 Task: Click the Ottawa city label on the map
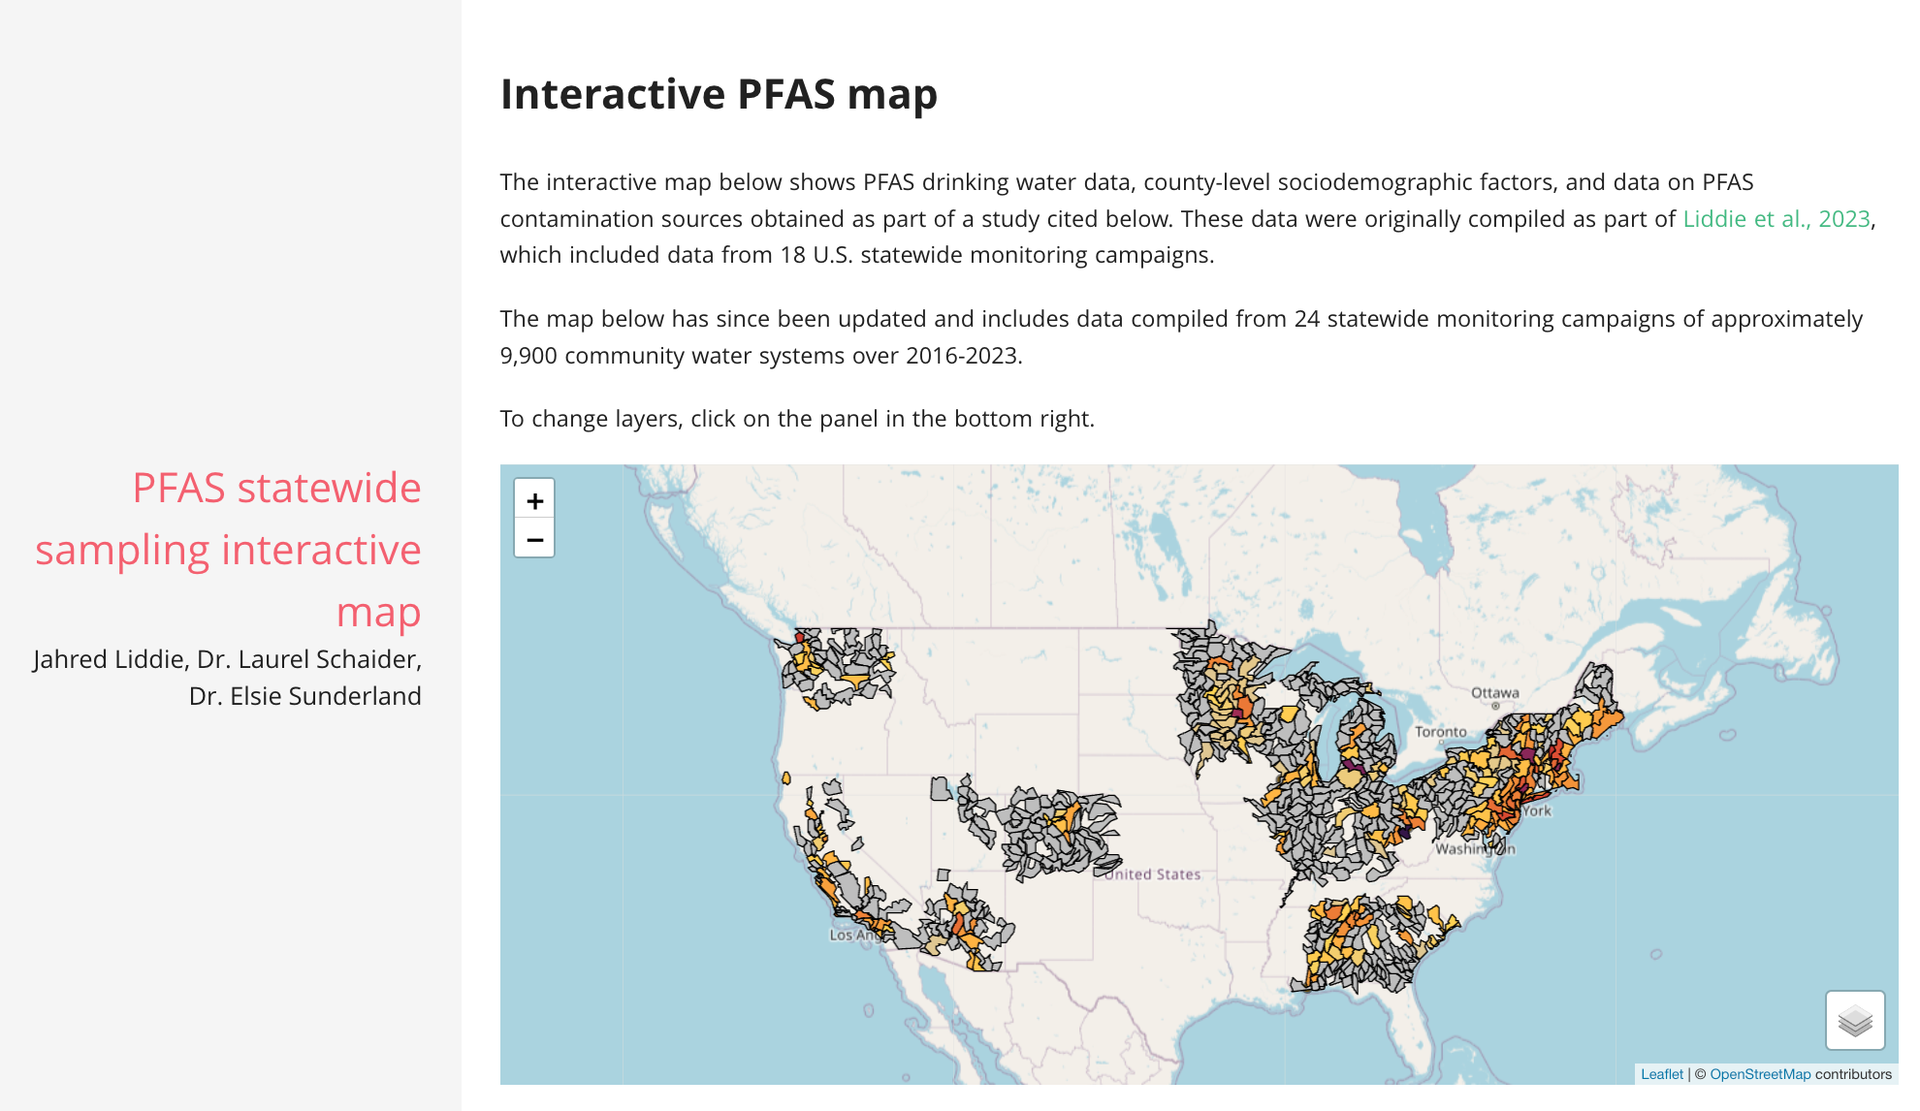click(x=1494, y=692)
